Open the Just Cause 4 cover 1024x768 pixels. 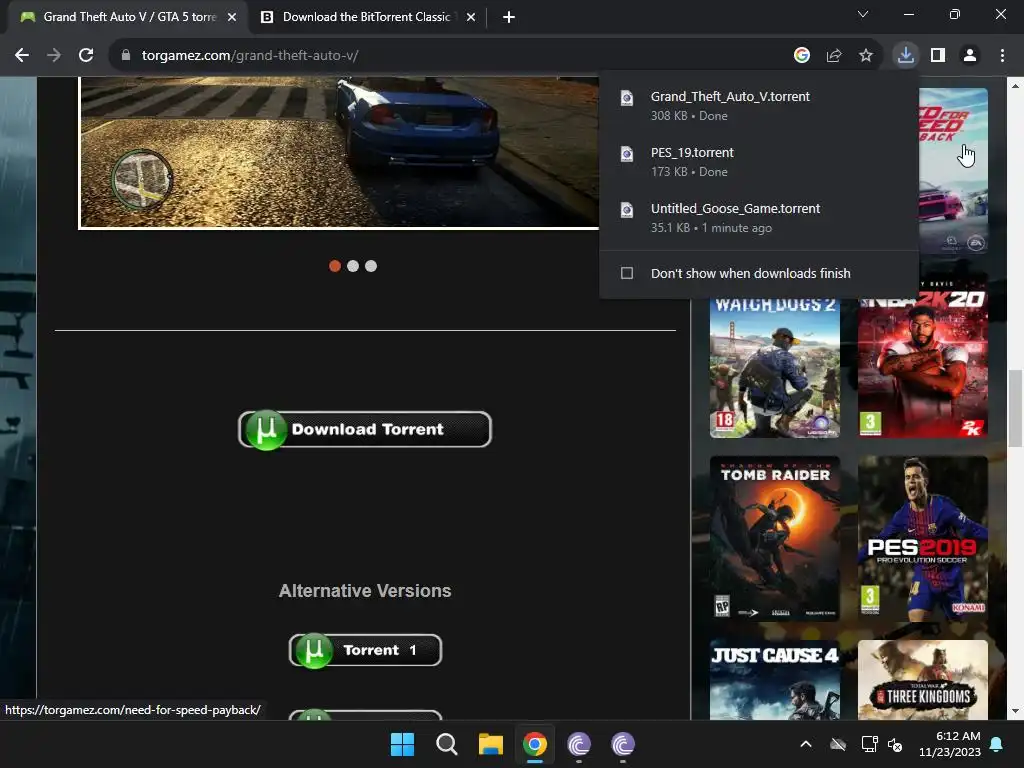pyautogui.click(x=775, y=679)
